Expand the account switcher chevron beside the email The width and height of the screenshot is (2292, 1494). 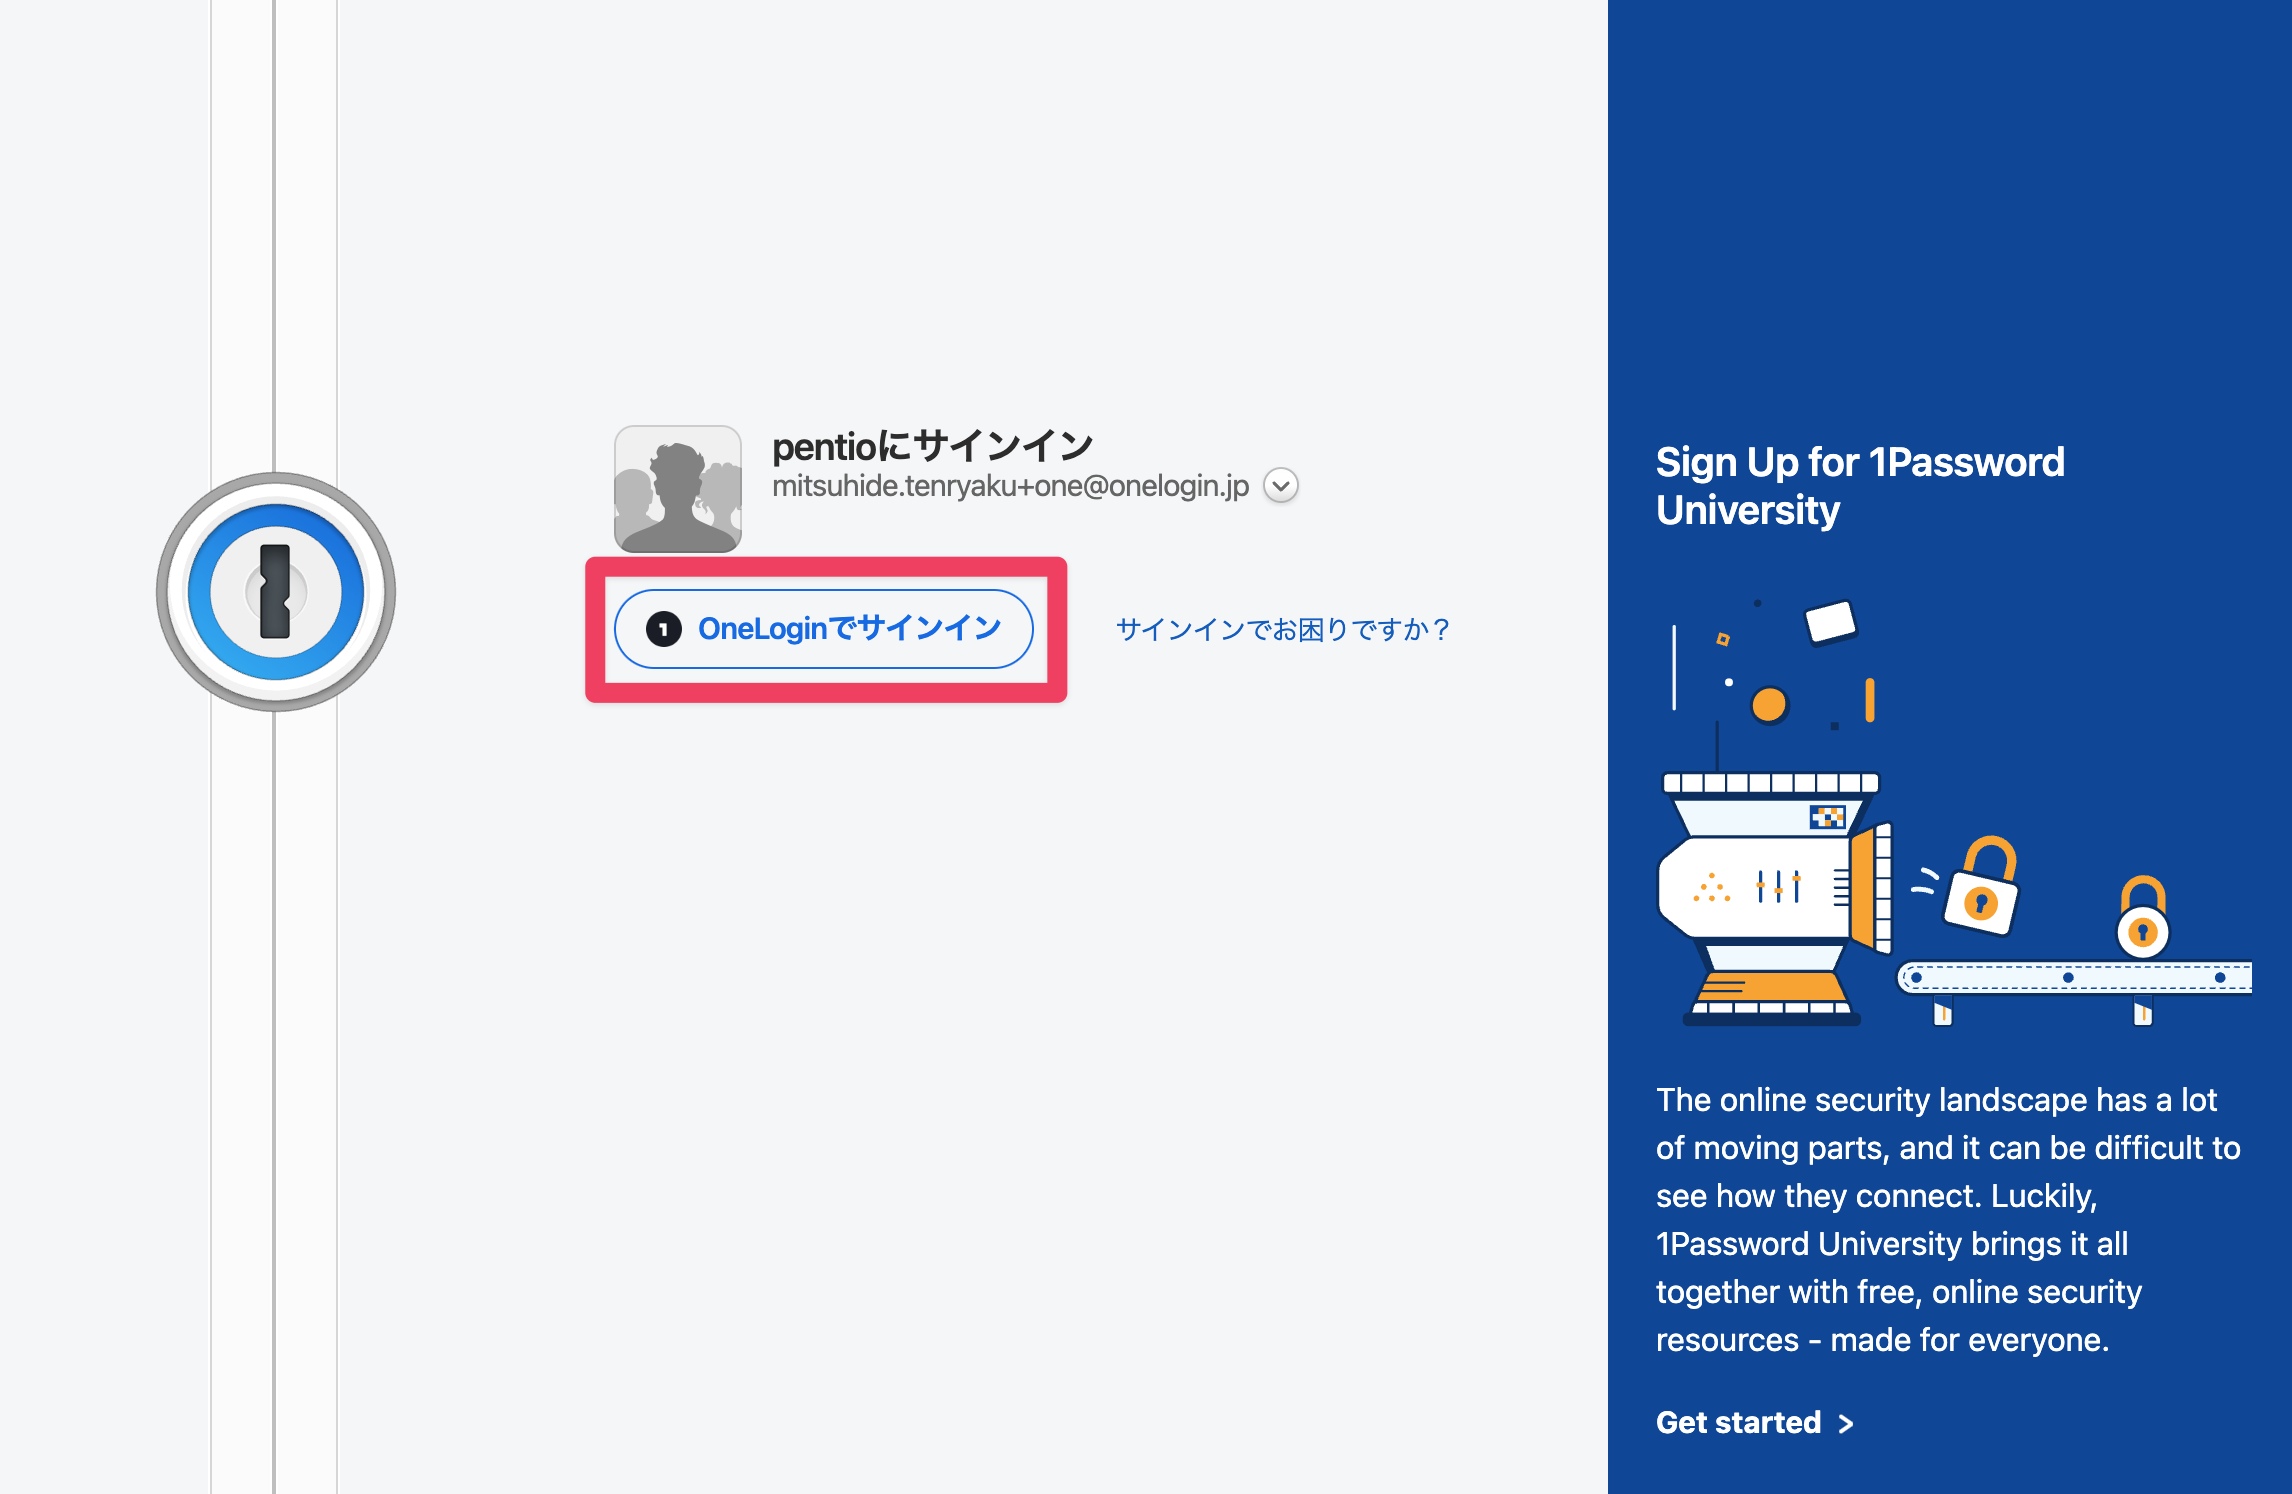1281,486
